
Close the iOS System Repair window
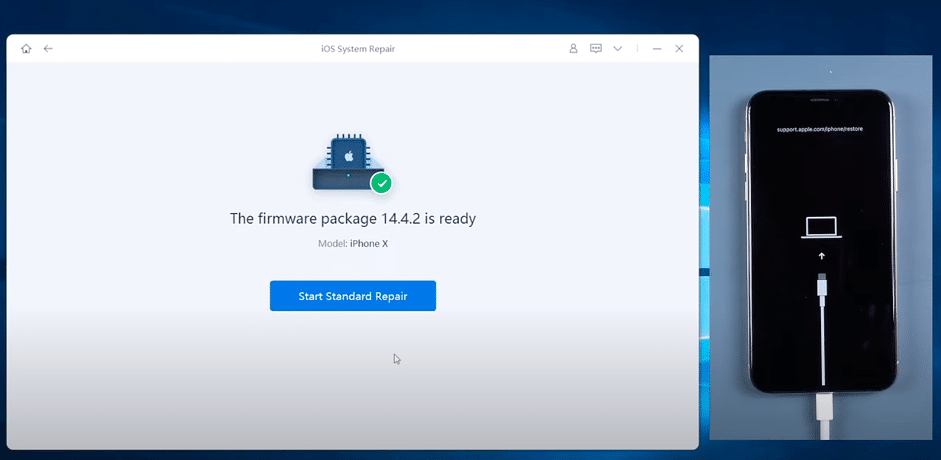tap(679, 48)
